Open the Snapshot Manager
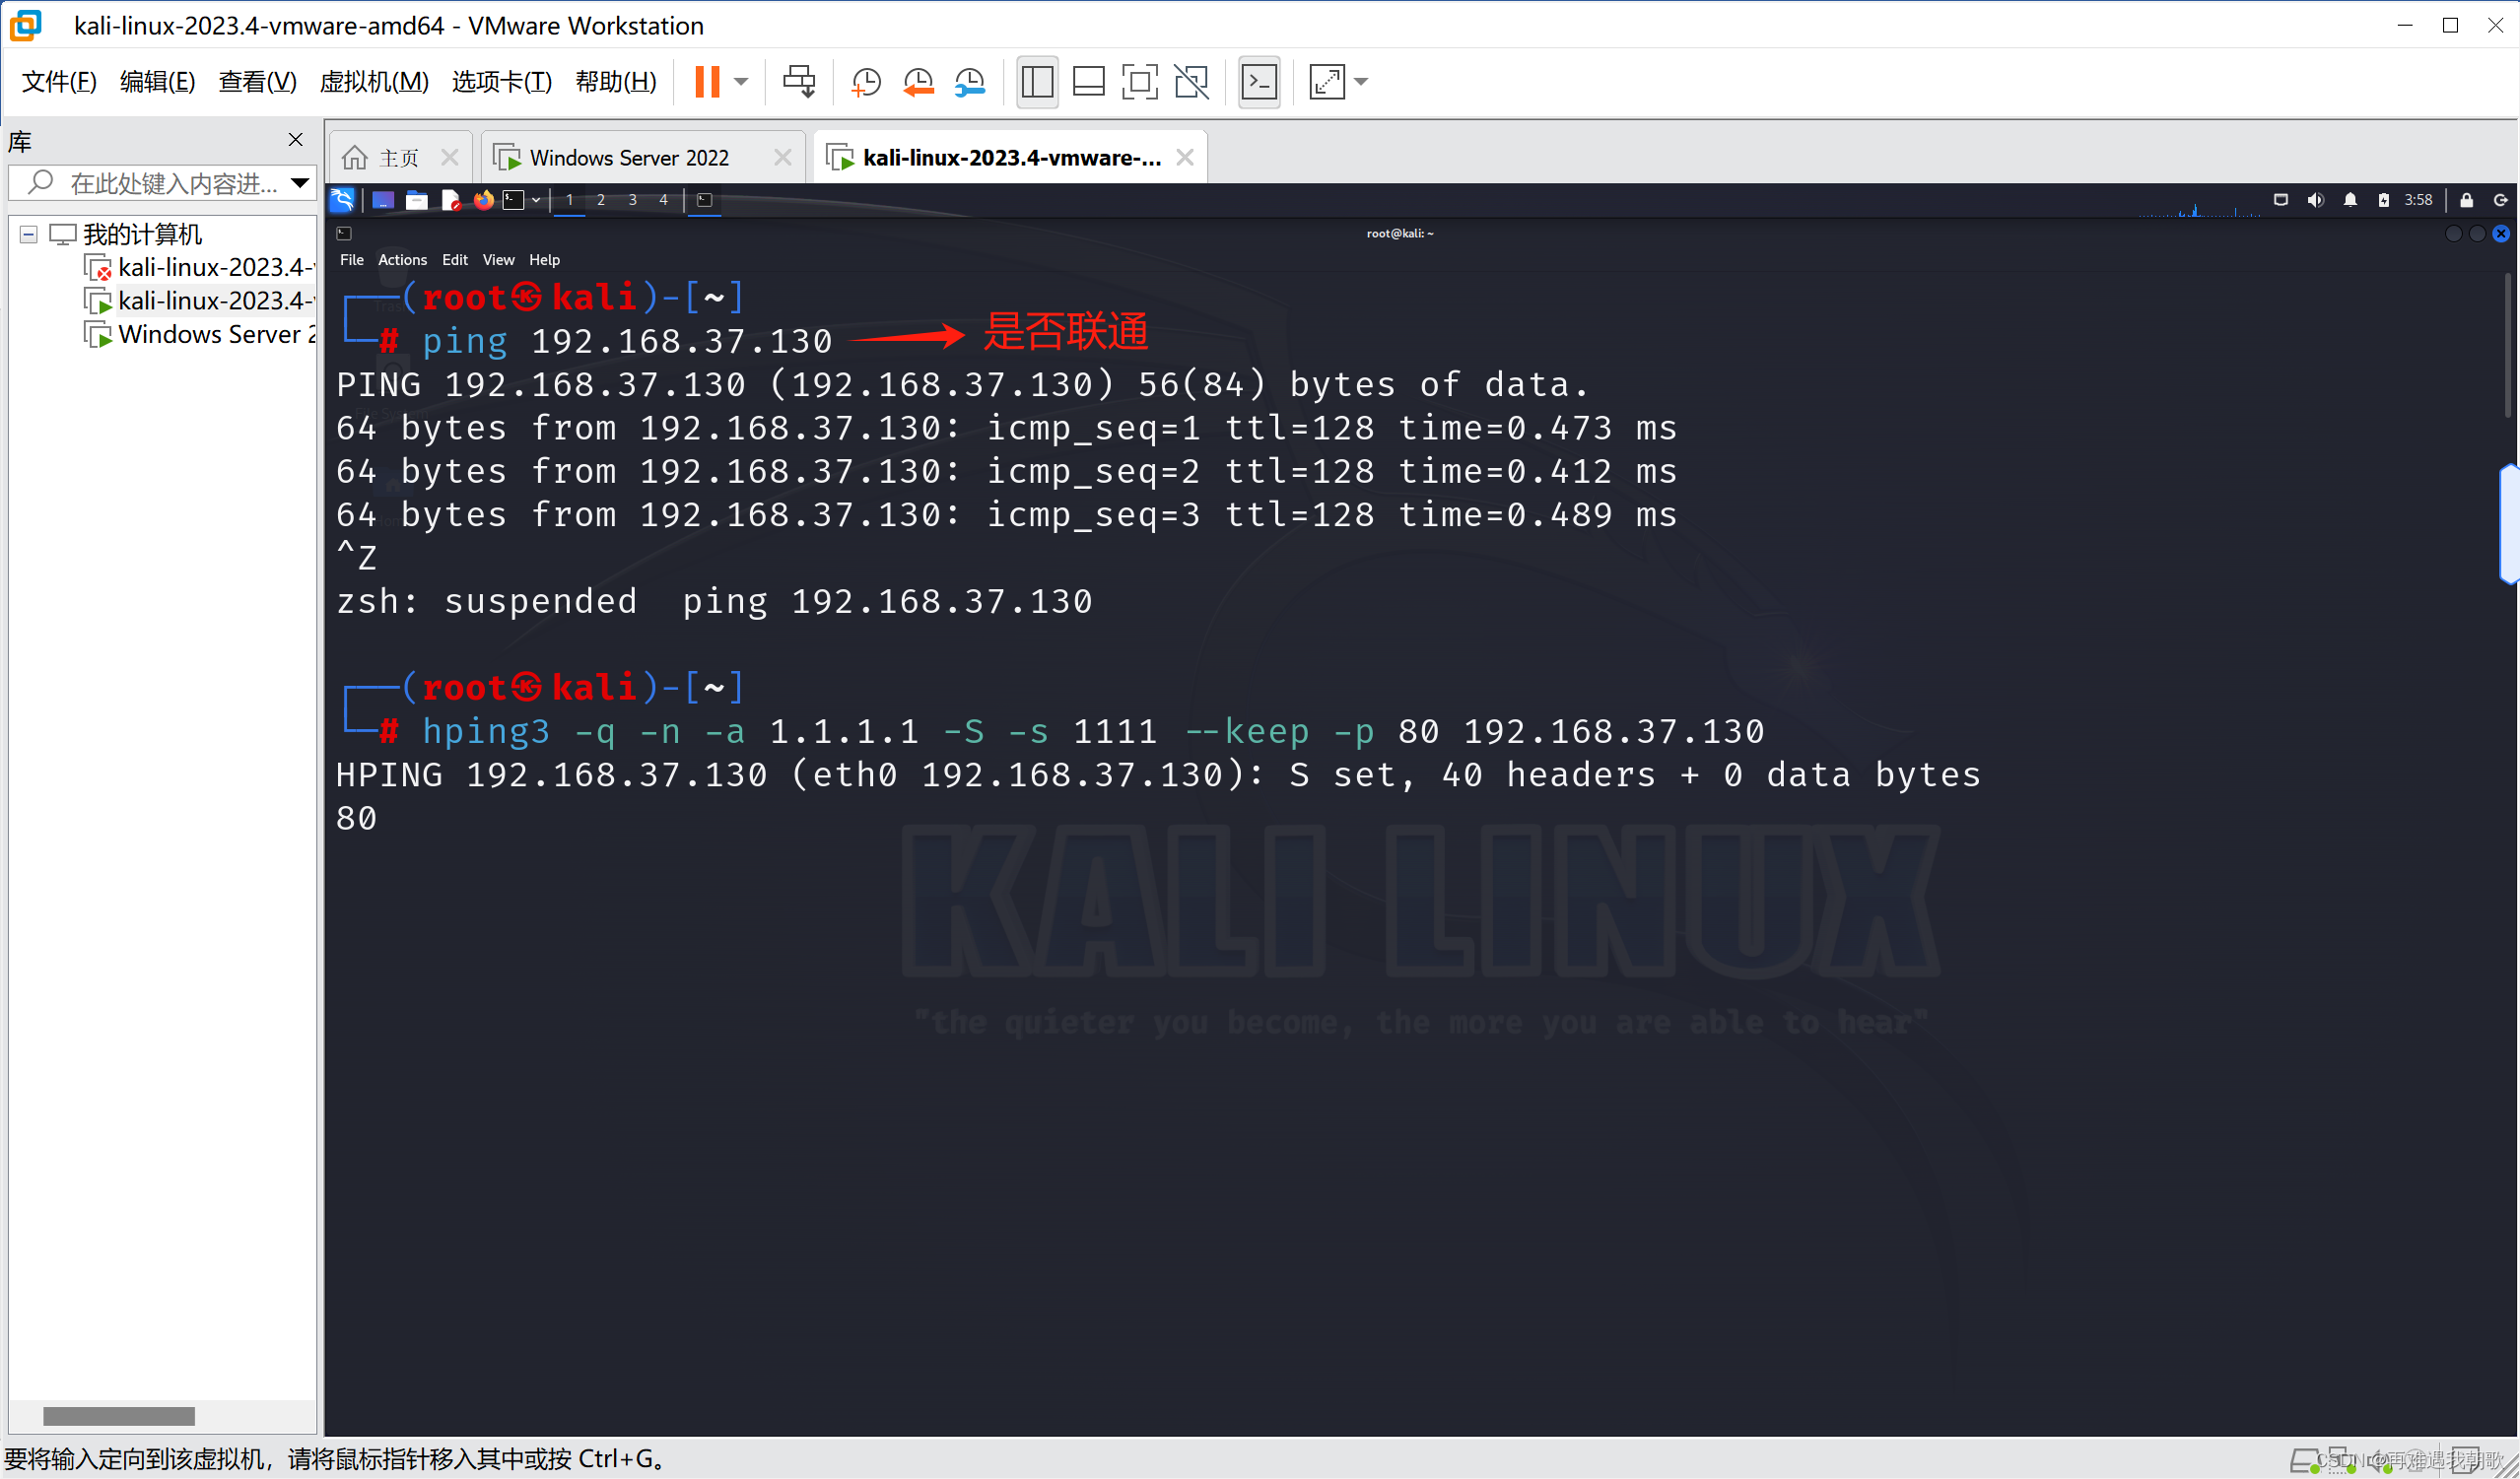The image size is (2520, 1479). (968, 81)
